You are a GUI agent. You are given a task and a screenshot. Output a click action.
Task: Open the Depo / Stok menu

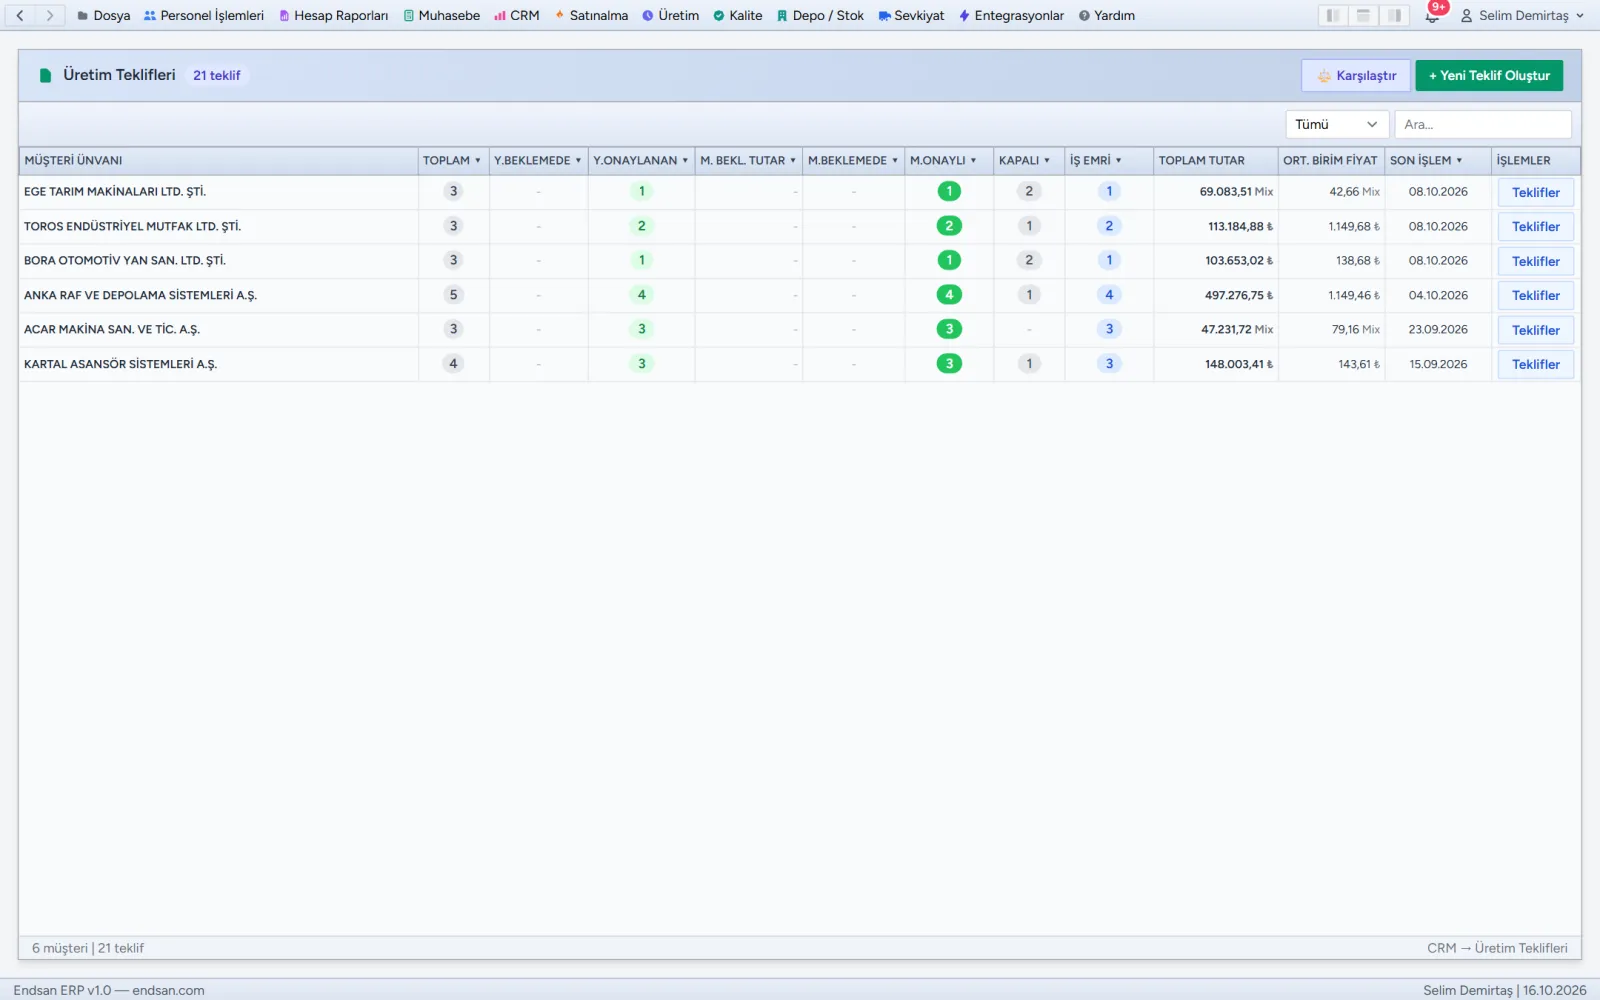click(820, 15)
